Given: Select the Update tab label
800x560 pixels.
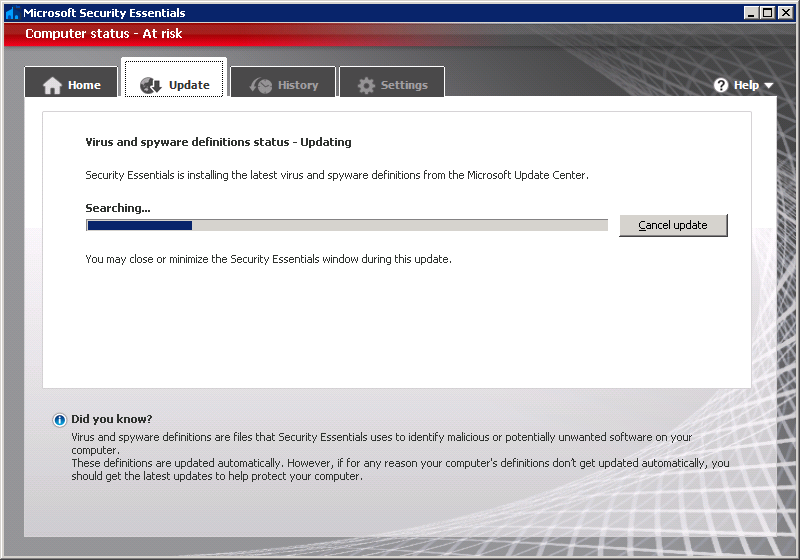Looking at the screenshot, I should click(189, 86).
